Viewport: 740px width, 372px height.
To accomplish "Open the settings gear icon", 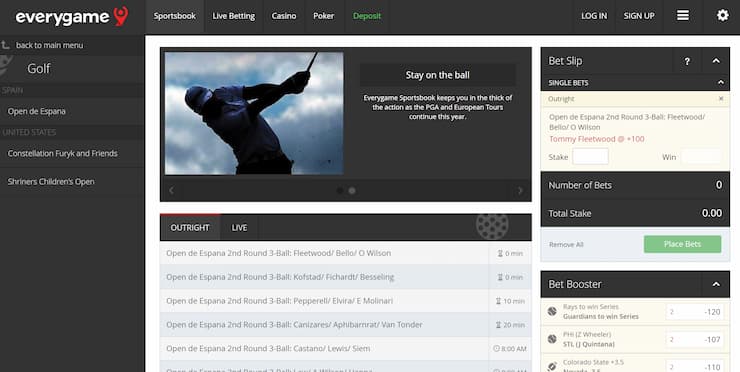I will (723, 16).
